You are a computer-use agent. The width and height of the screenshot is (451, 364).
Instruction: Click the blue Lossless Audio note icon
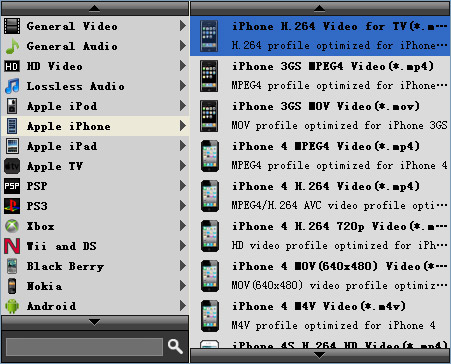tap(12, 86)
